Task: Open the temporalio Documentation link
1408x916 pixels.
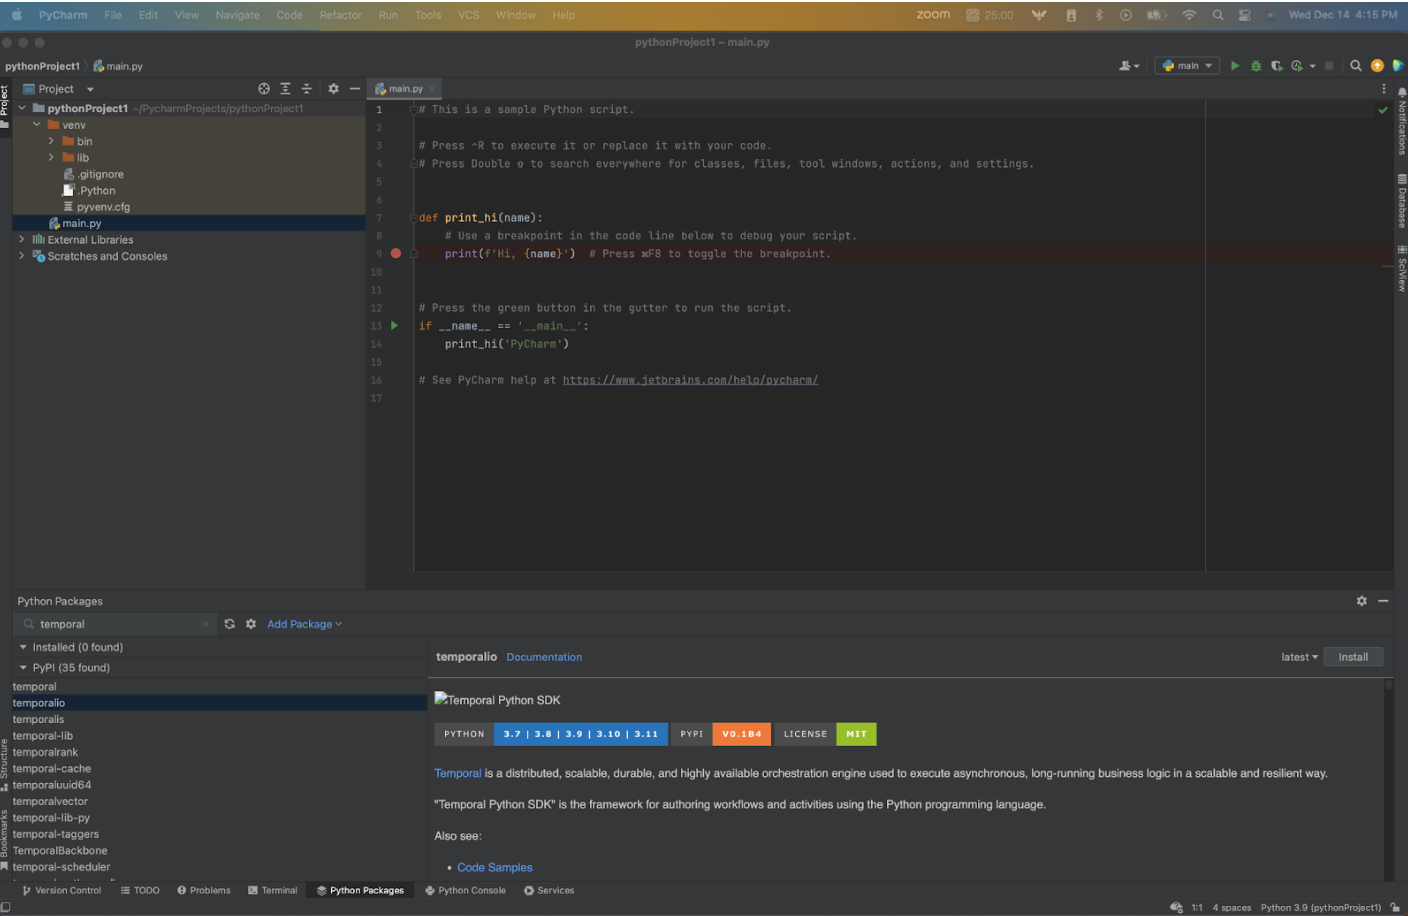Action: pos(544,657)
